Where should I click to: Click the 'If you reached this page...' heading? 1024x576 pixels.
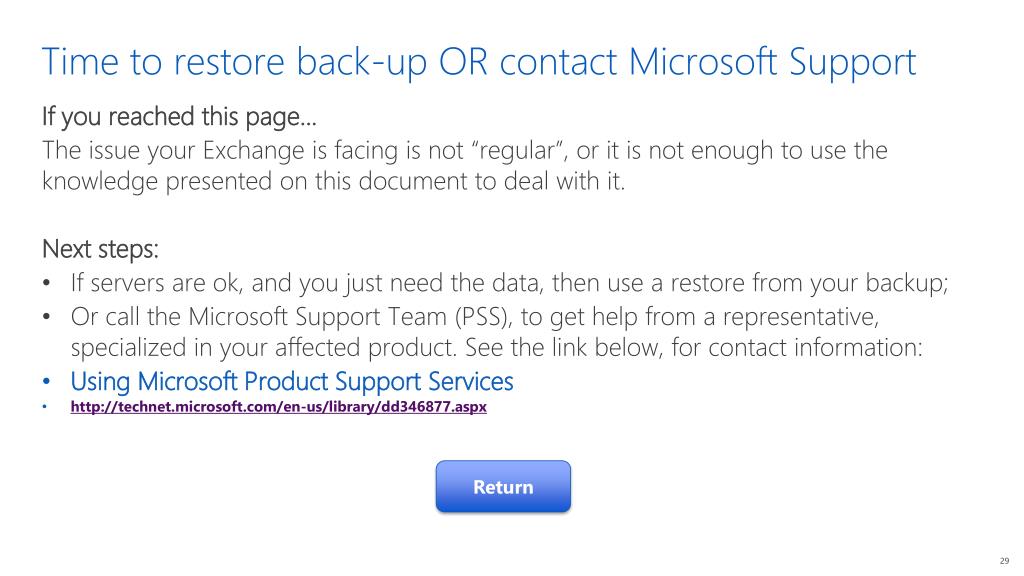(x=179, y=117)
